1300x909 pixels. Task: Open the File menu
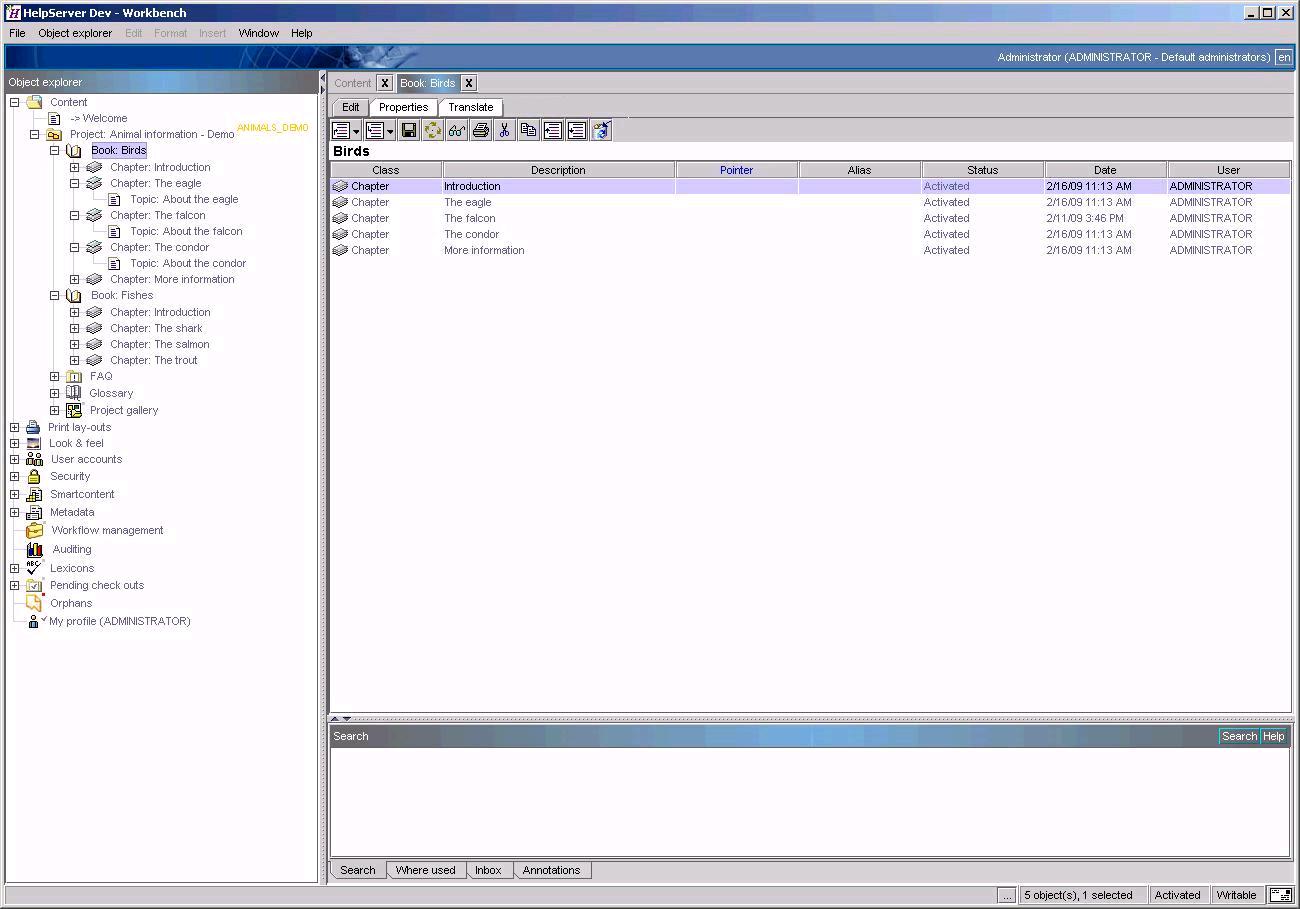pyautogui.click(x=17, y=33)
